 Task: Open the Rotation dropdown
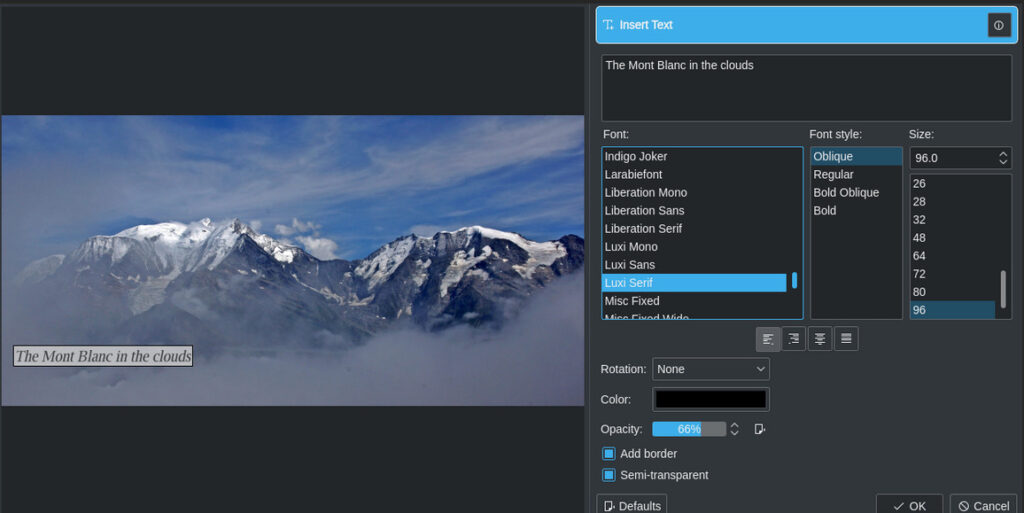pos(711,369)
